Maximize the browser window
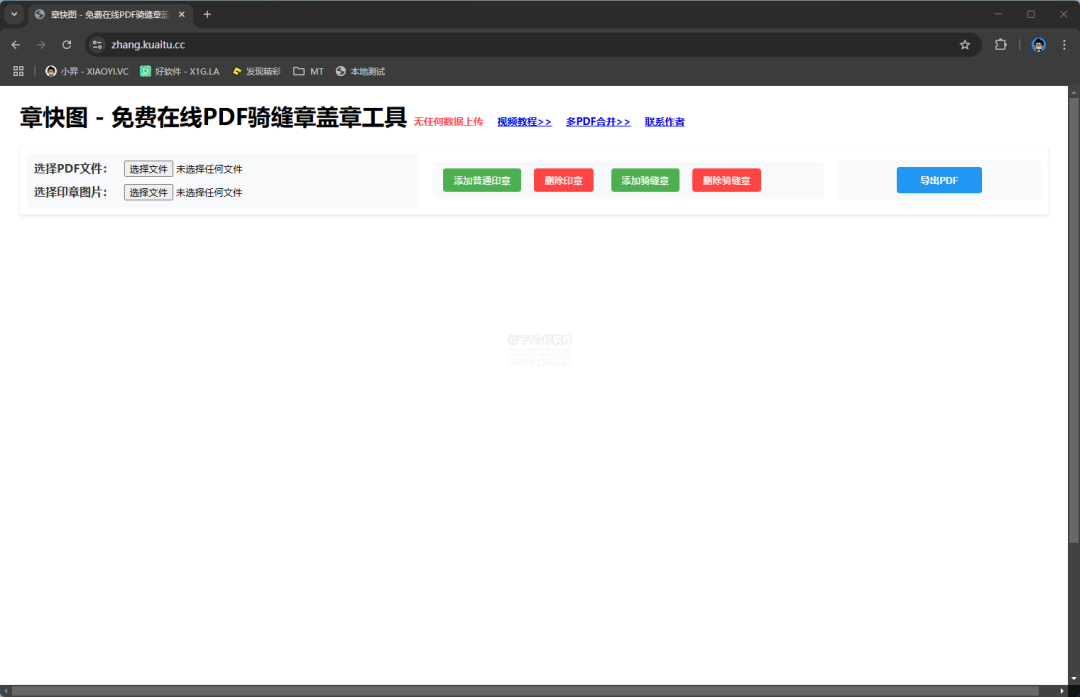 1030,14
